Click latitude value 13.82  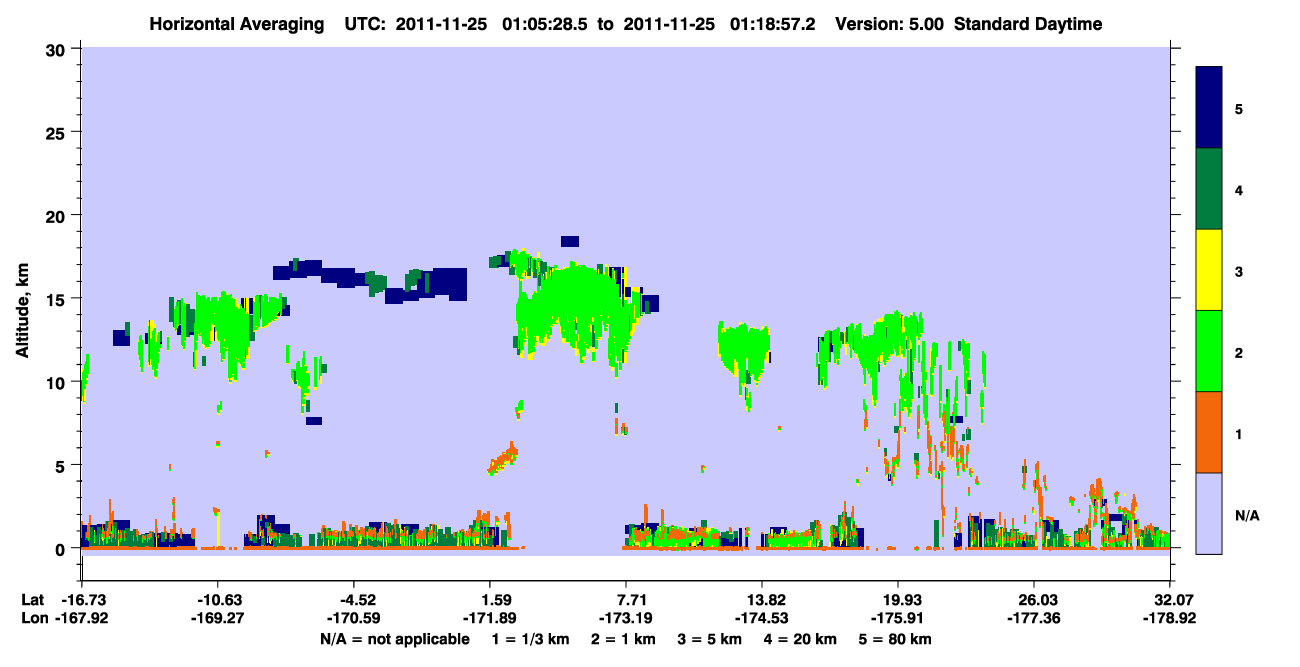(762, 599)
